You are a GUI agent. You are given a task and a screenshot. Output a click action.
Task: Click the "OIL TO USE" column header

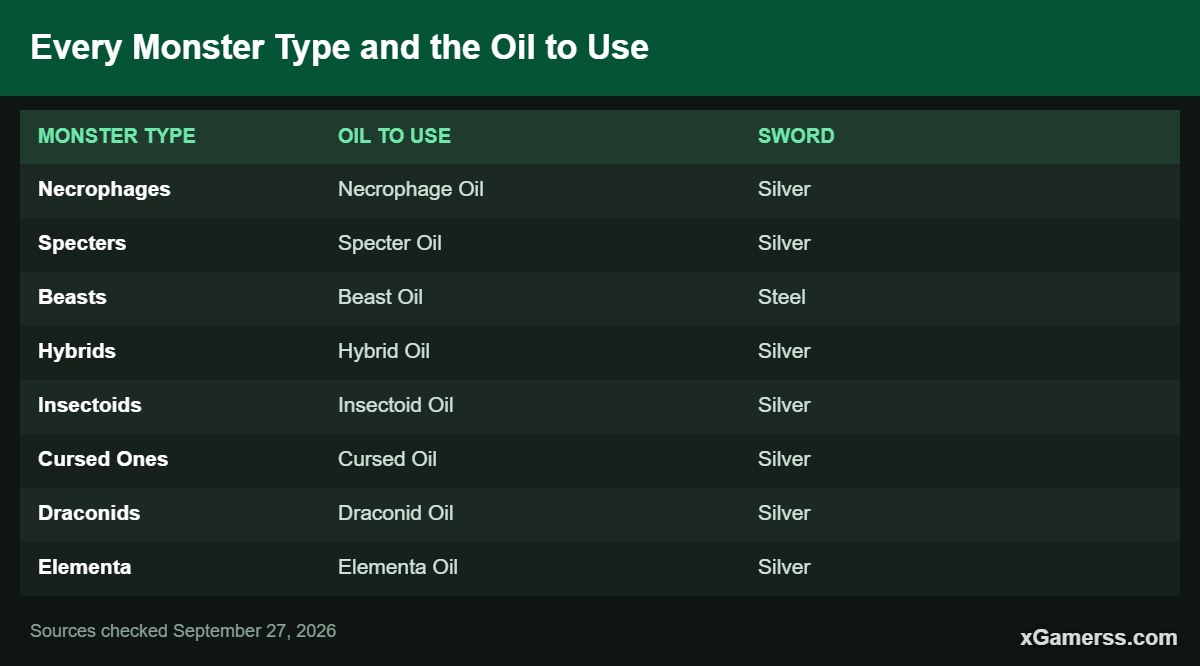point(394,136)
